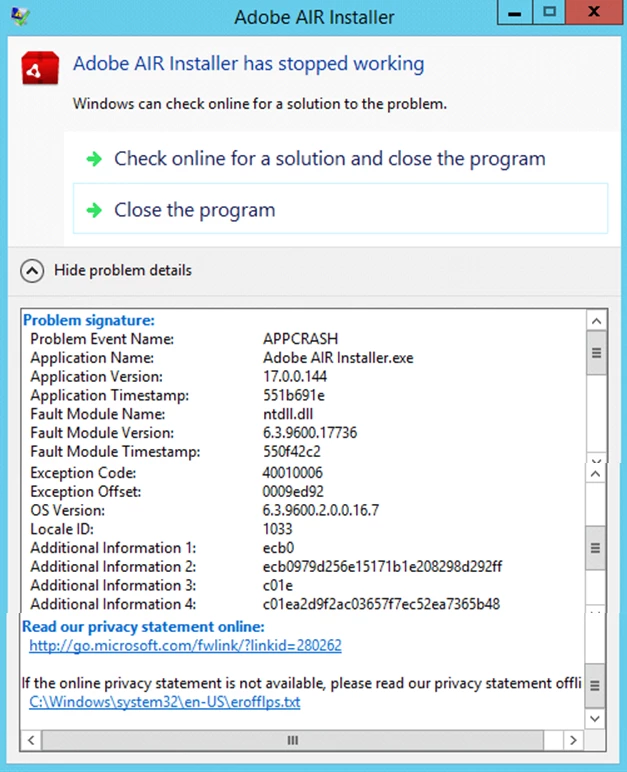The image size is (627, 772).
Task: Select fault module version 6.3.9600.17736
Action: [x=310, y=433]
